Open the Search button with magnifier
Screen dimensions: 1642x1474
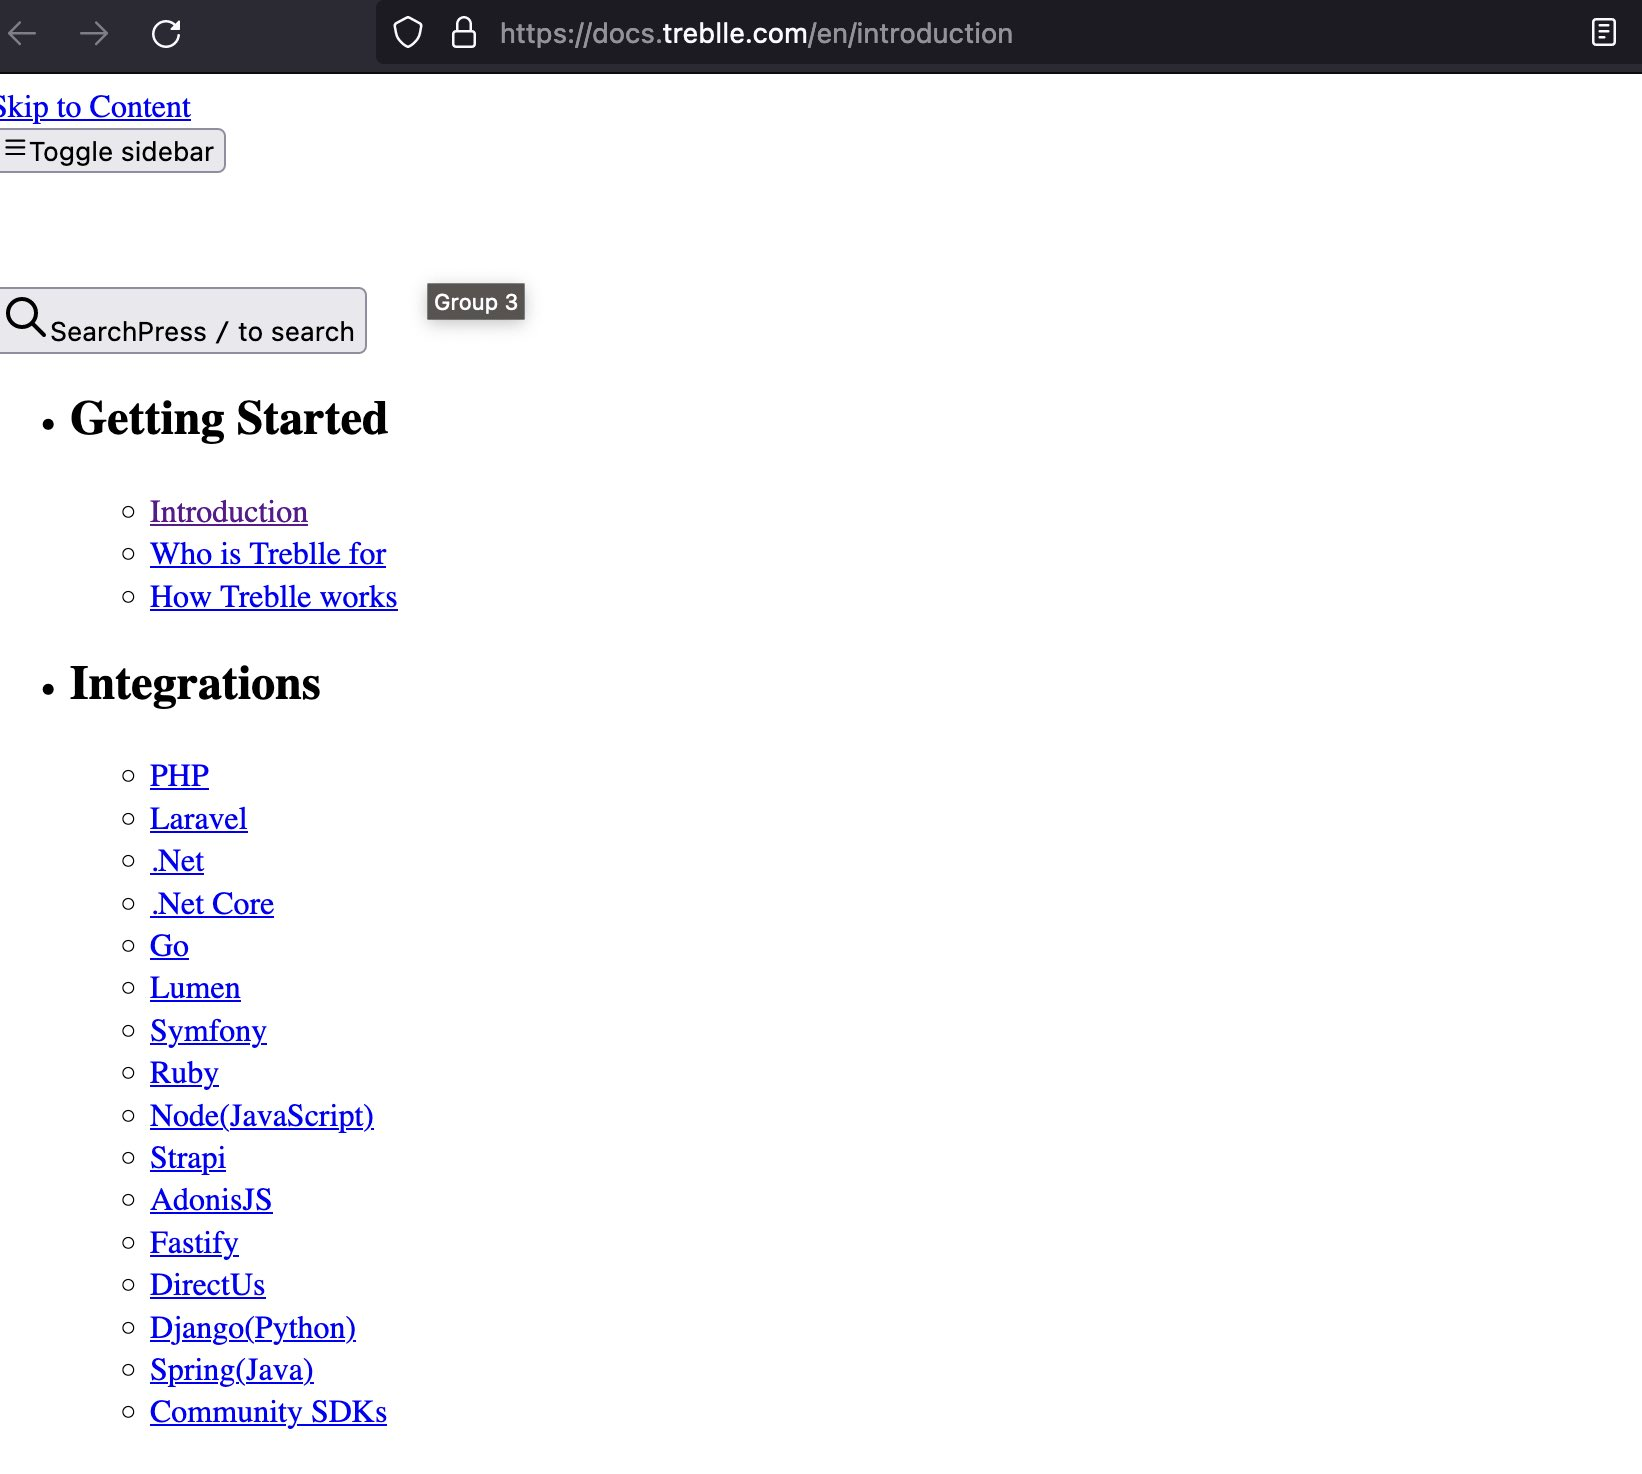[182, 321]
